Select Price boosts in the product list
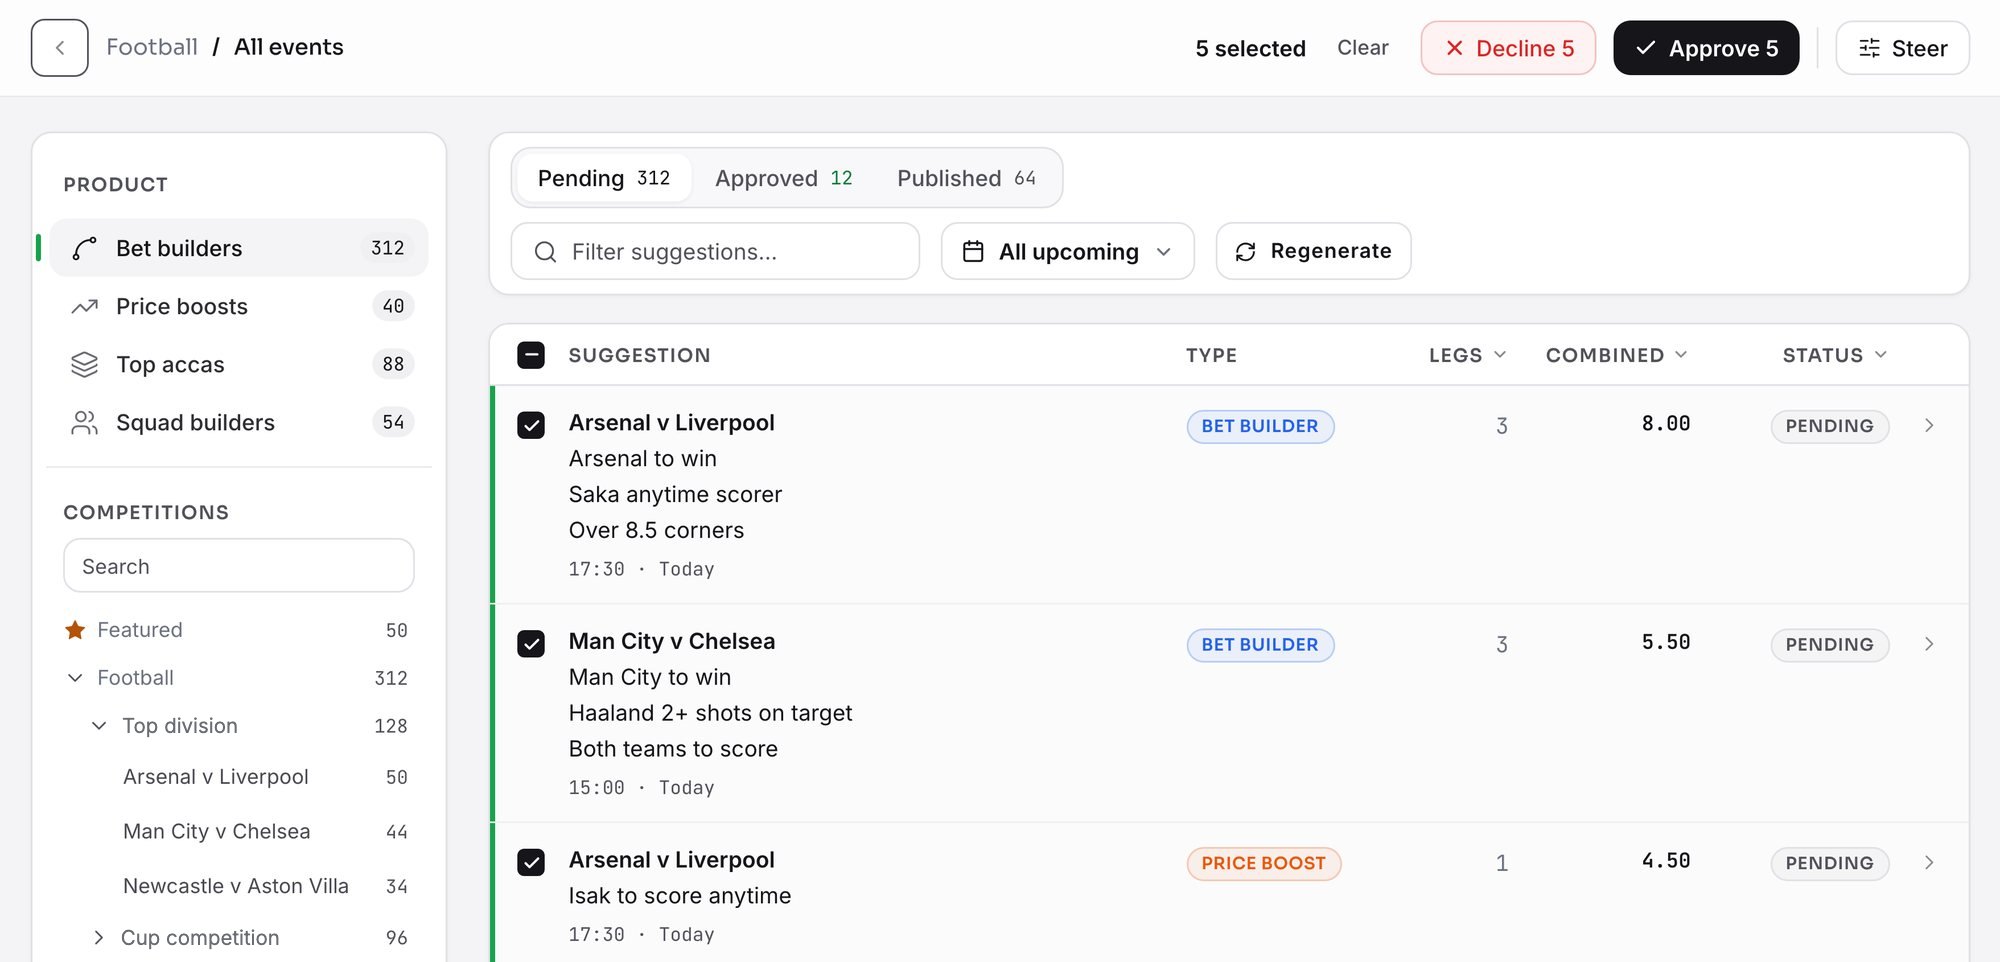This screenshot has width=2000, height=962. tap(239, 306)
